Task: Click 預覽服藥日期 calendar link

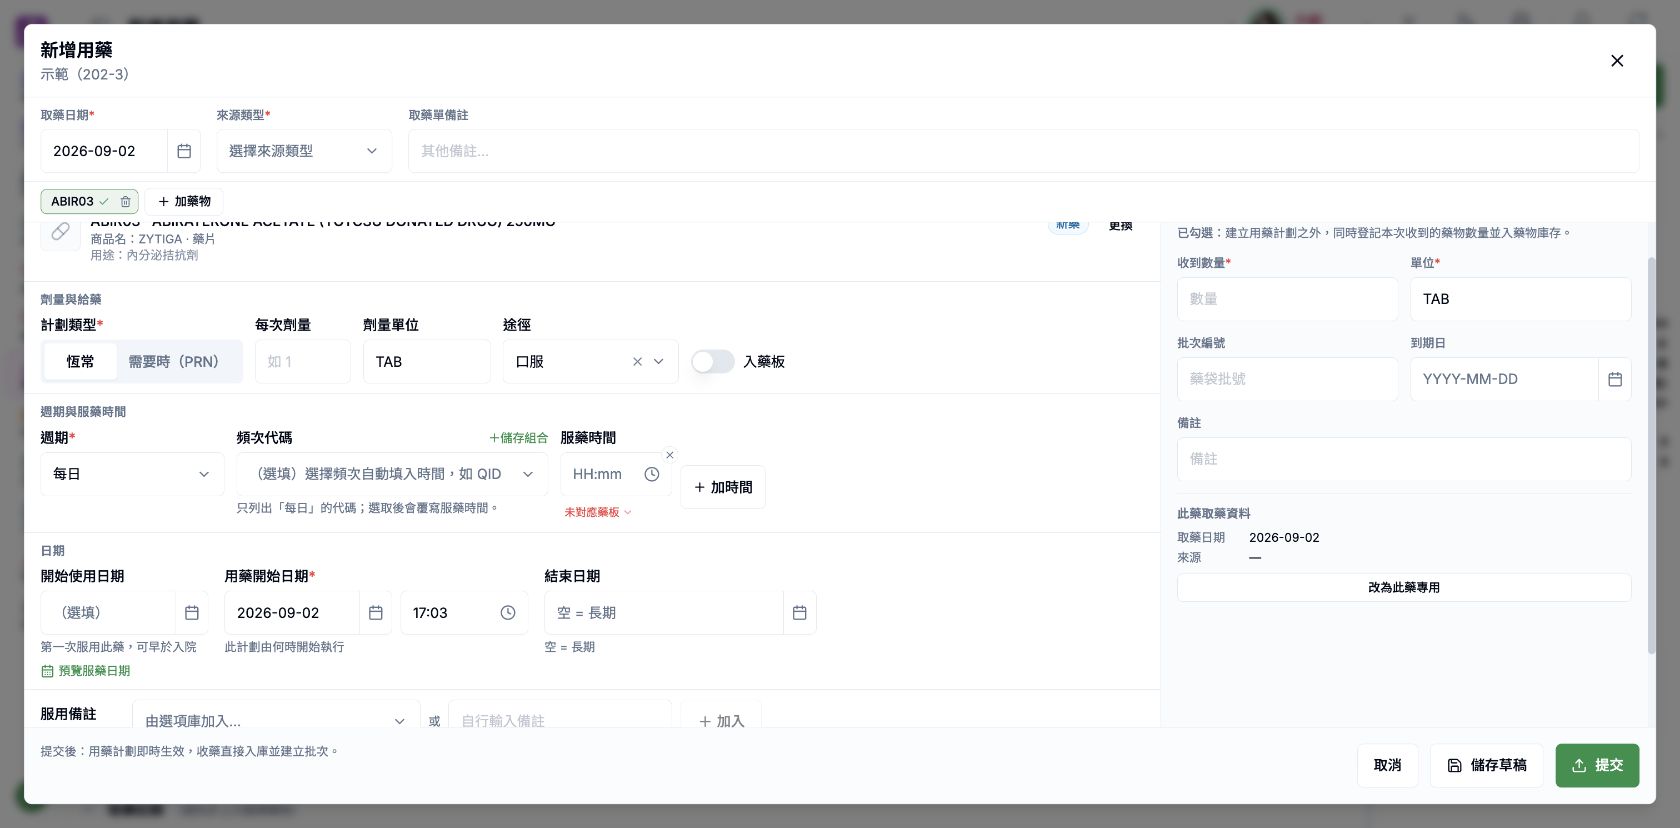Action: (x=86, y=671)
